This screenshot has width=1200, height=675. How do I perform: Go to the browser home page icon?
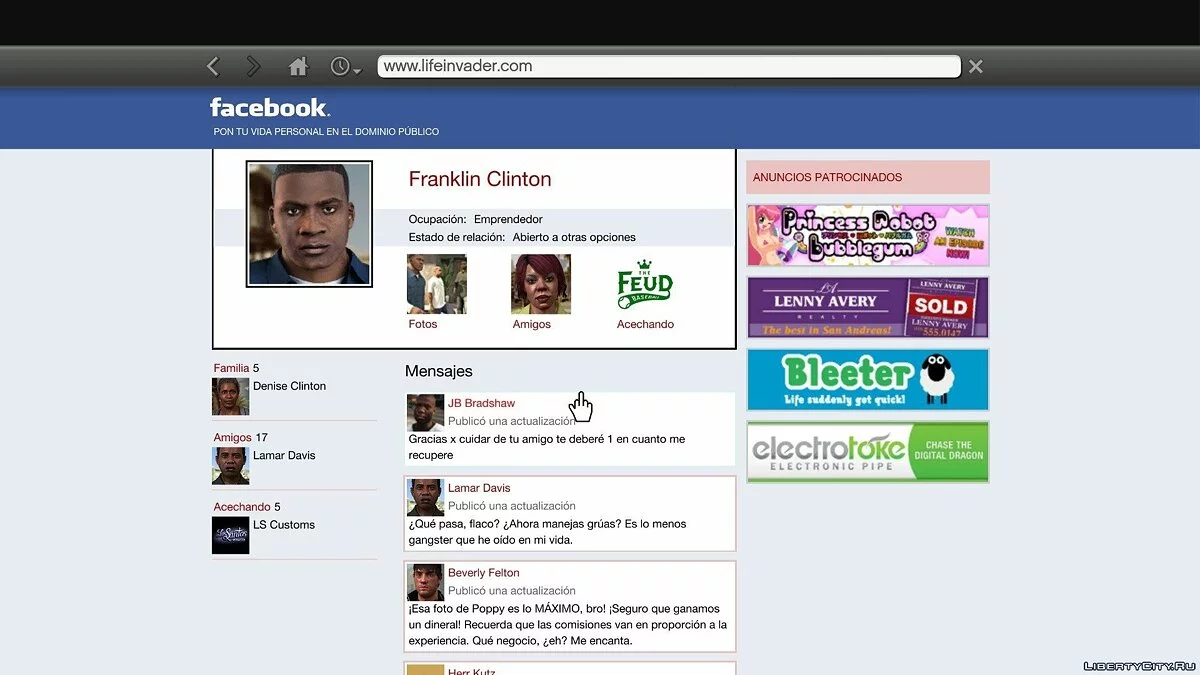(298, 67)
